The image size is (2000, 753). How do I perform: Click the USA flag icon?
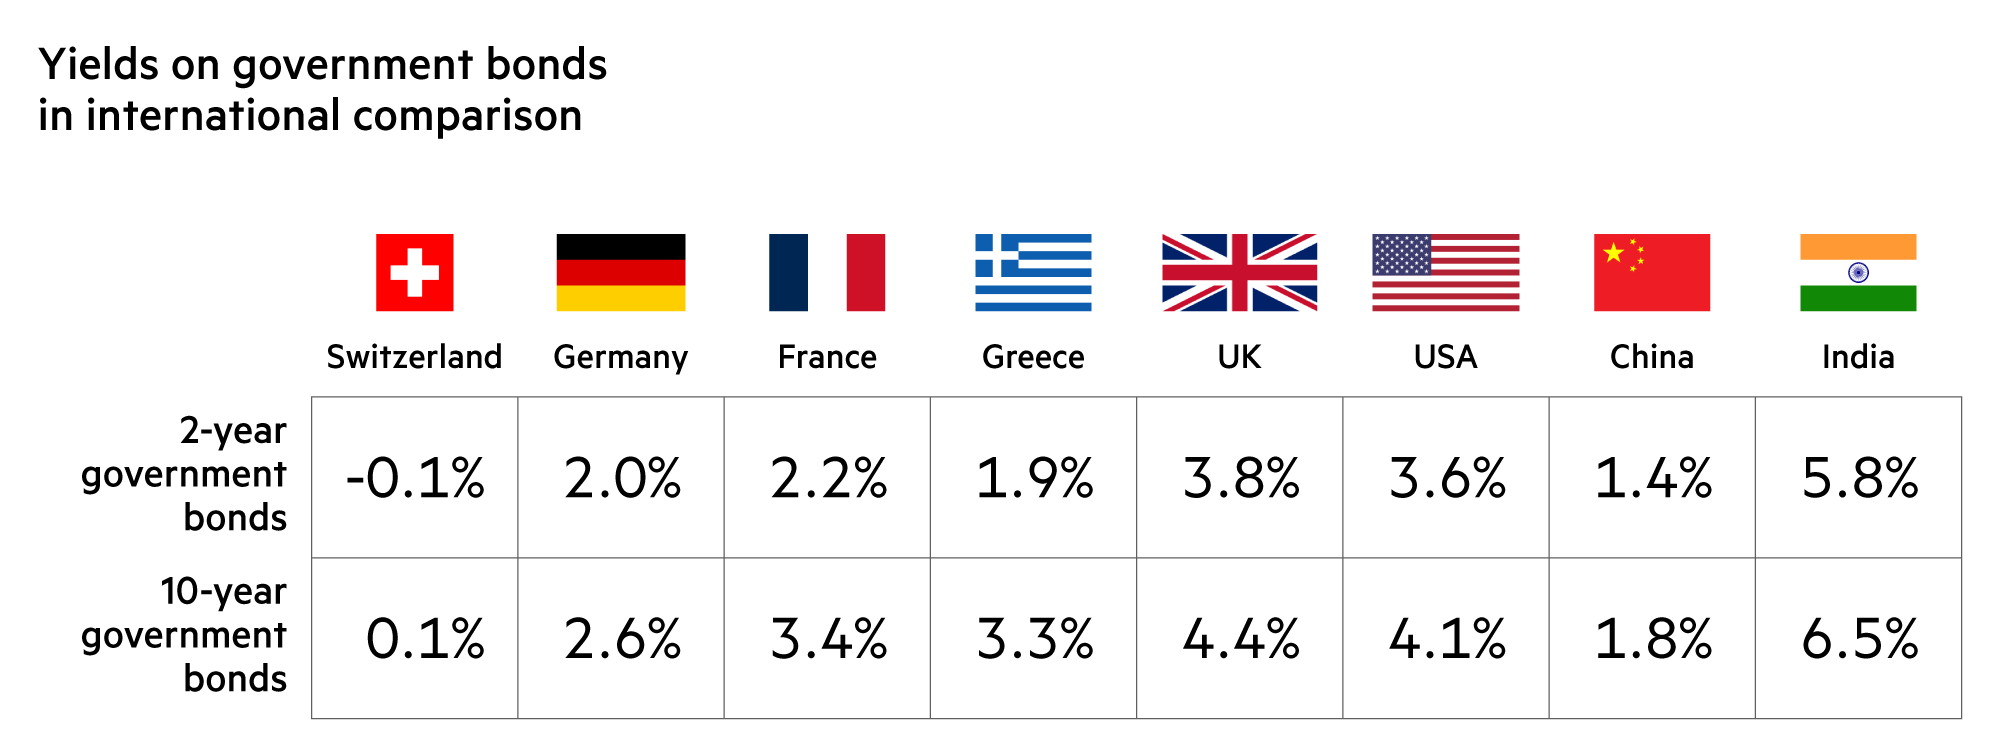[x=1445, y=272]
